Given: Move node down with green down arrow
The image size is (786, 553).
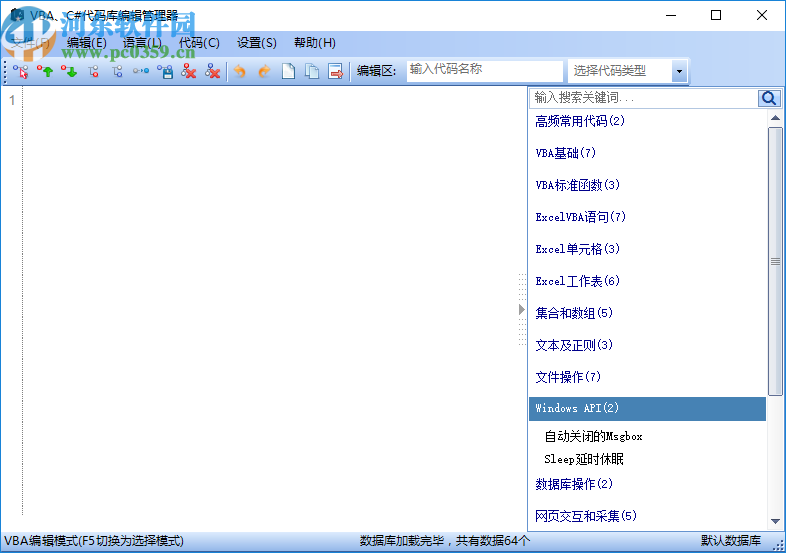Looking at the screenshot, I should point(69,72).
